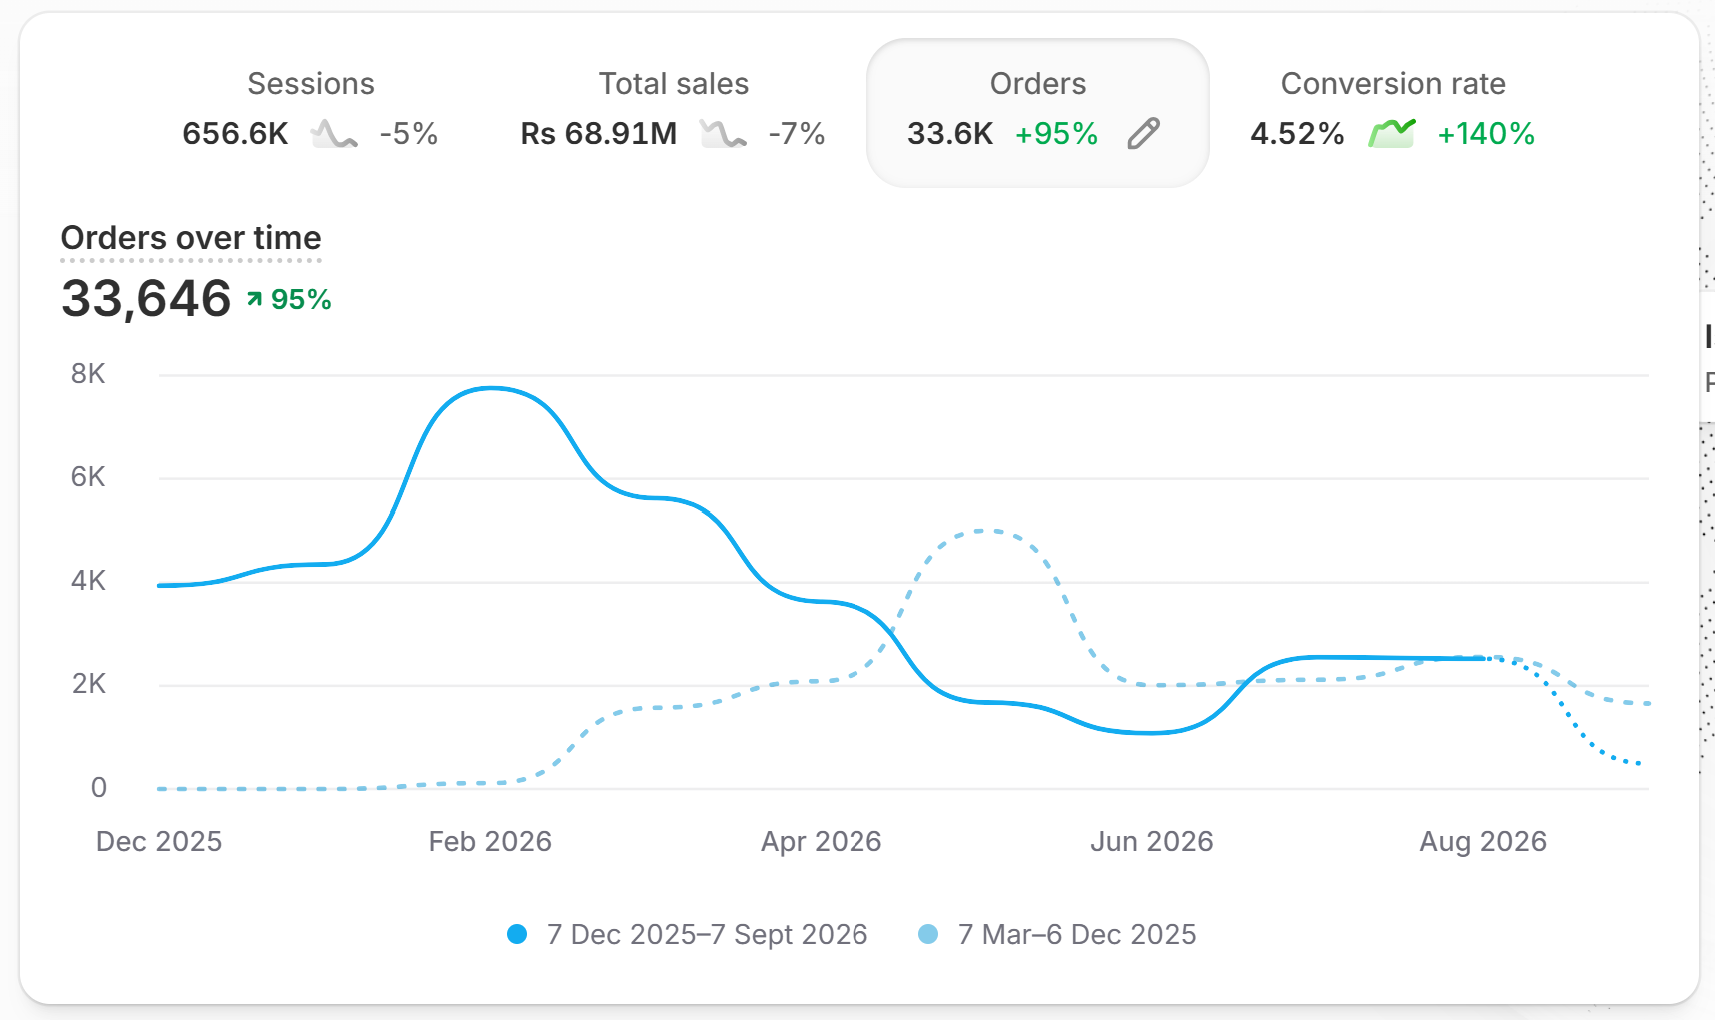This screenshot has height=1020, width=1715.
Task: Click the Feb 2026 axis label
Action: (x=490, y=841)
